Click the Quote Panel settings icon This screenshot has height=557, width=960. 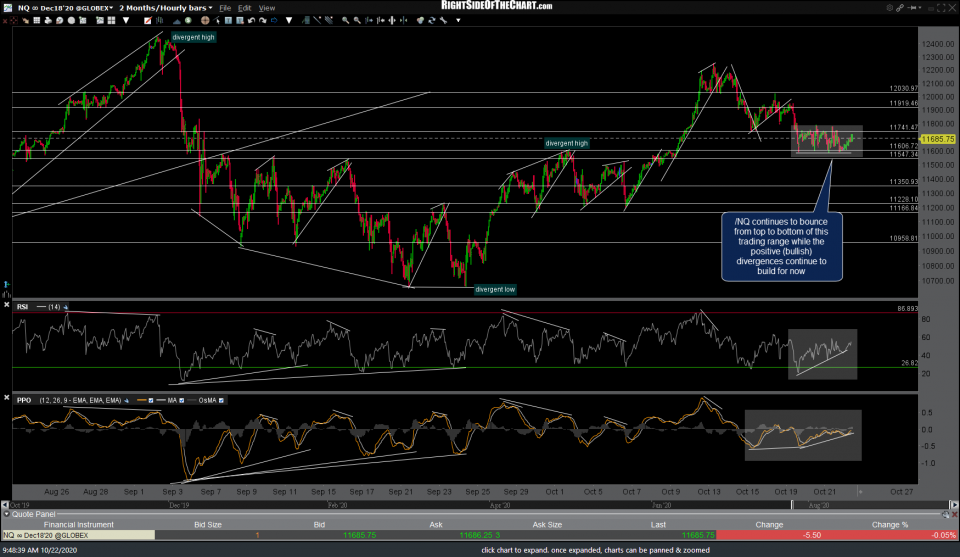tap(947, 514)
